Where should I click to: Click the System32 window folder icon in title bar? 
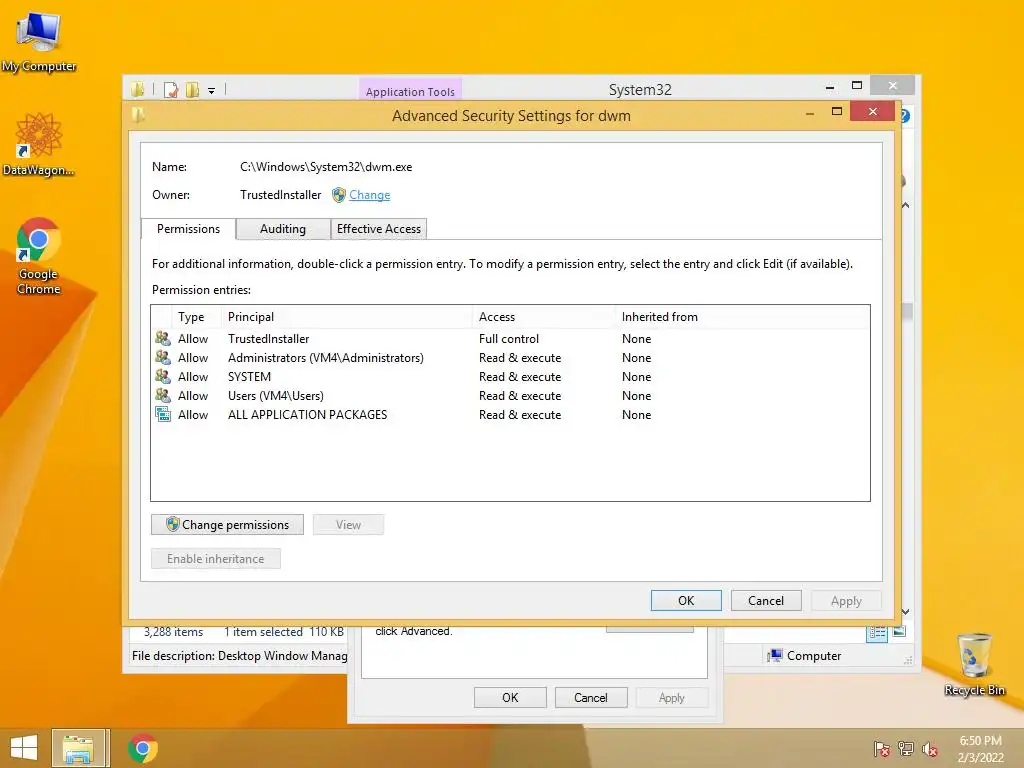pyautogui.click(x=137, y=89)
